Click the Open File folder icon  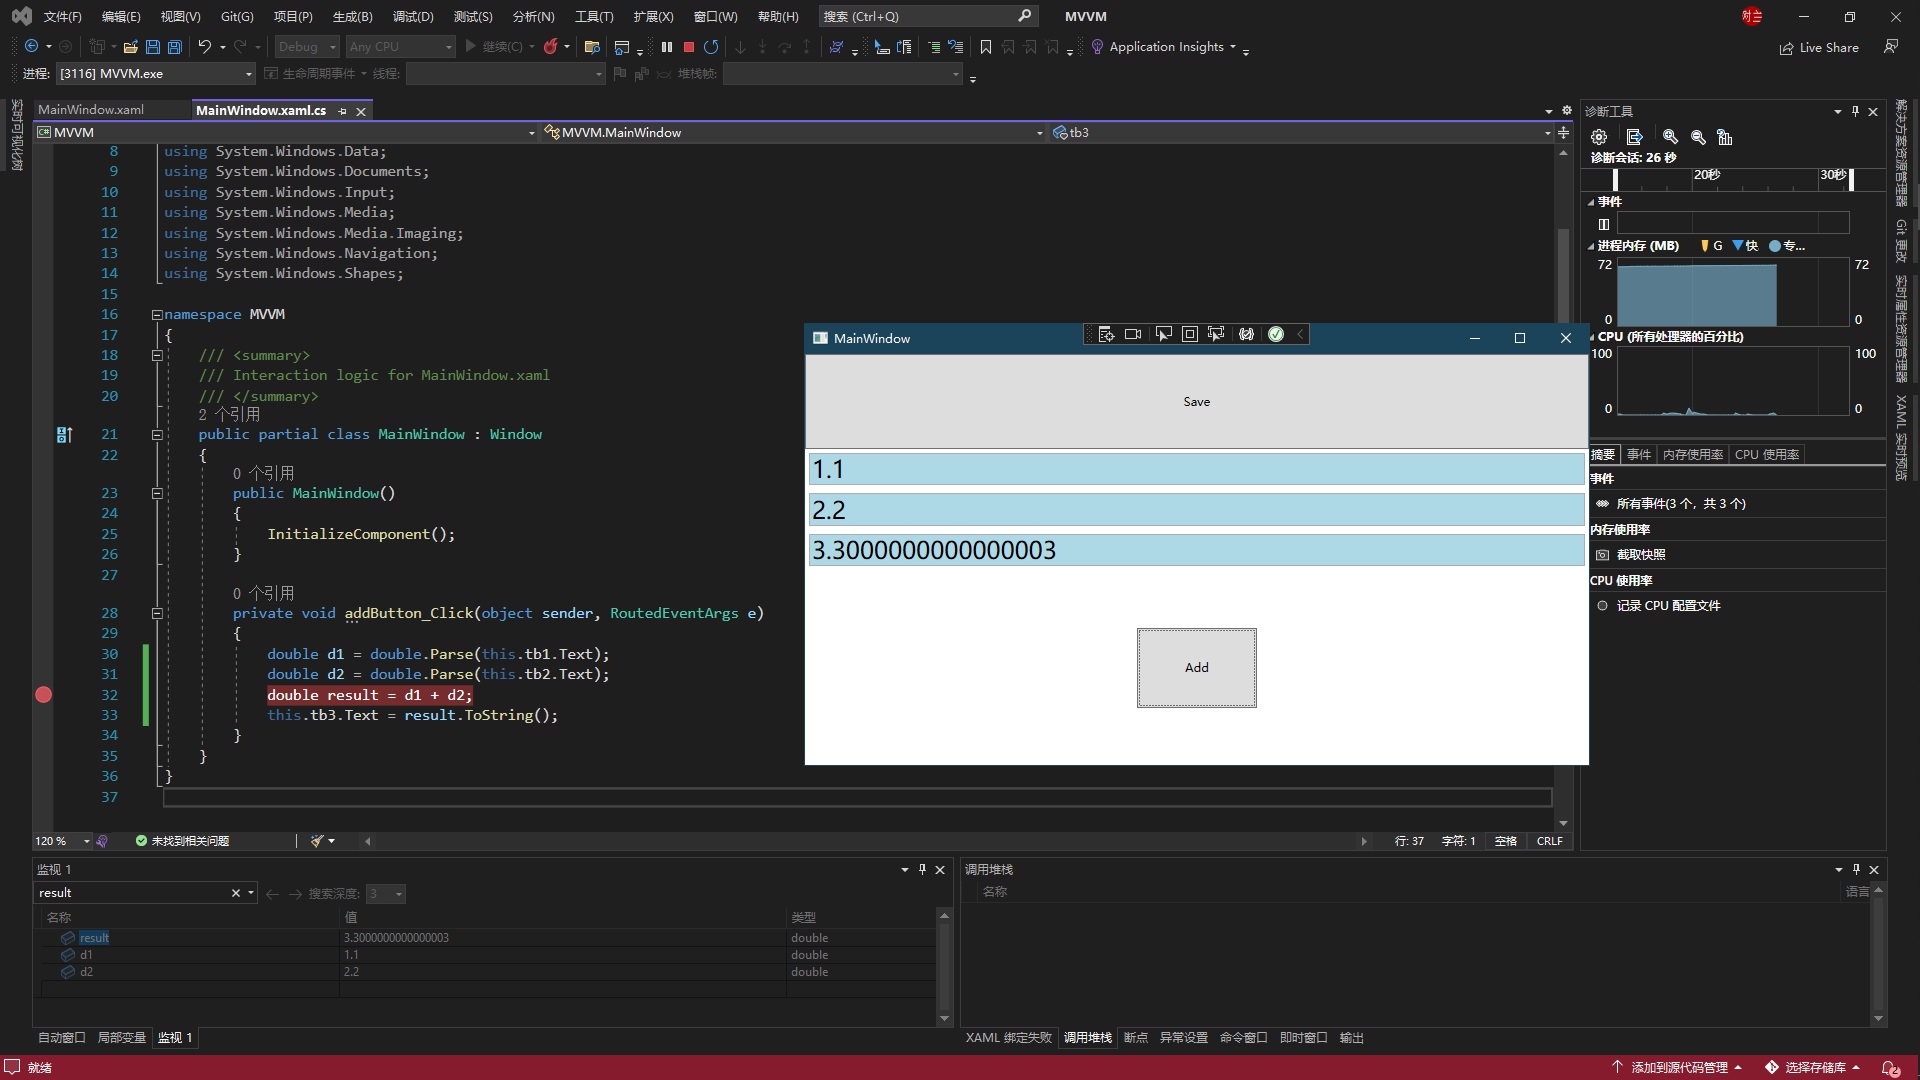(130, 47)
